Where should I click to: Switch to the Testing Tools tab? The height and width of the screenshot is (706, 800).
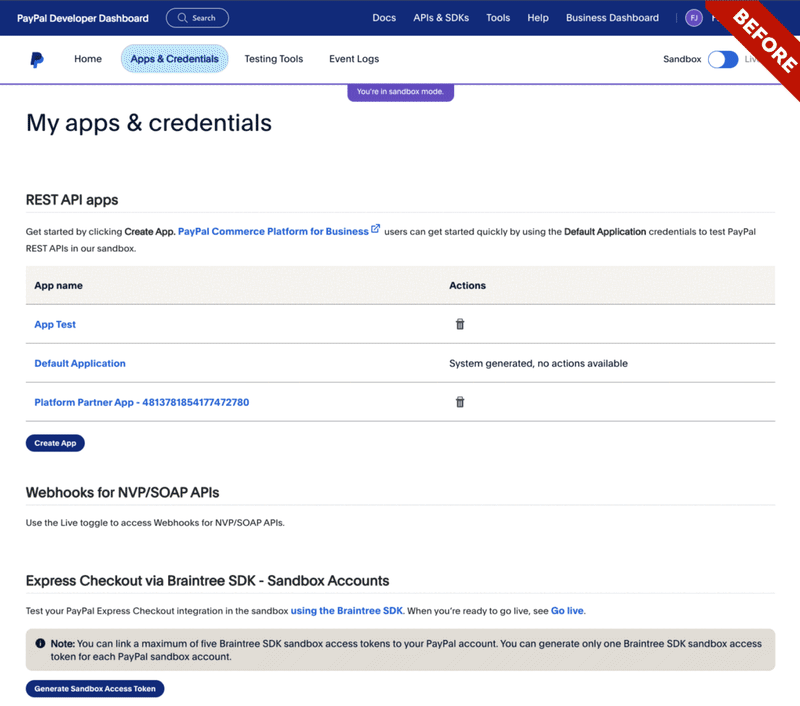click(x=273, y=59)
